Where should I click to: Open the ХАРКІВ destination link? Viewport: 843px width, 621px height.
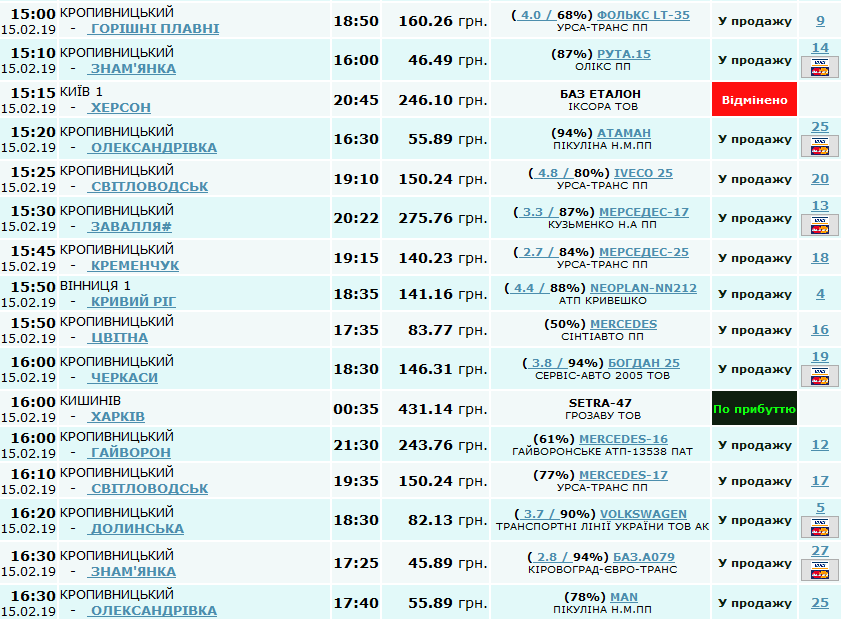tap(117, 417)
